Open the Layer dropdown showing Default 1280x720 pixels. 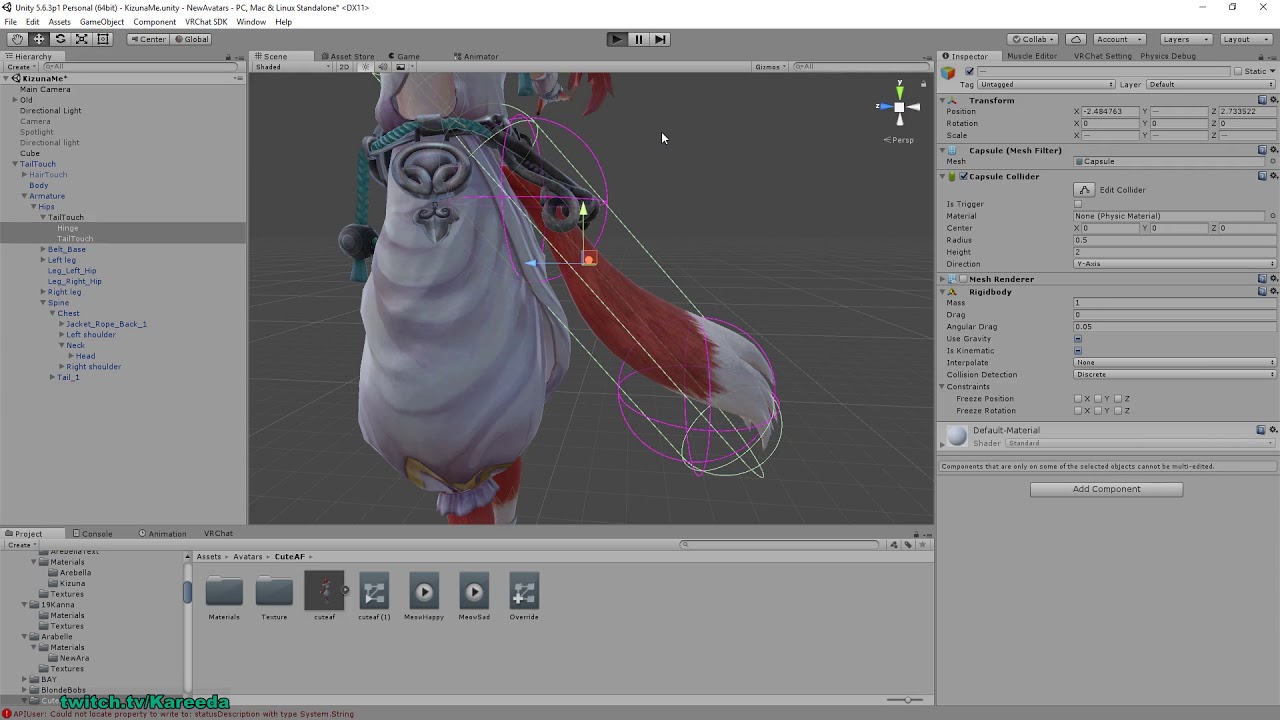click(1211, 85)
